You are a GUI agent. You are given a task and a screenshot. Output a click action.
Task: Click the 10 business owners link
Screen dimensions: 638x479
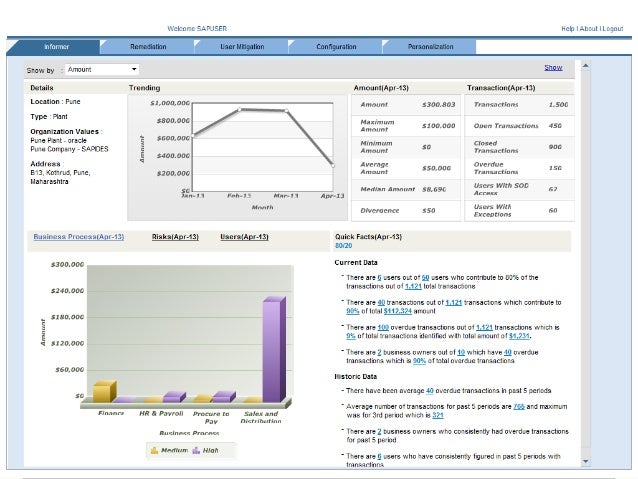461,352
